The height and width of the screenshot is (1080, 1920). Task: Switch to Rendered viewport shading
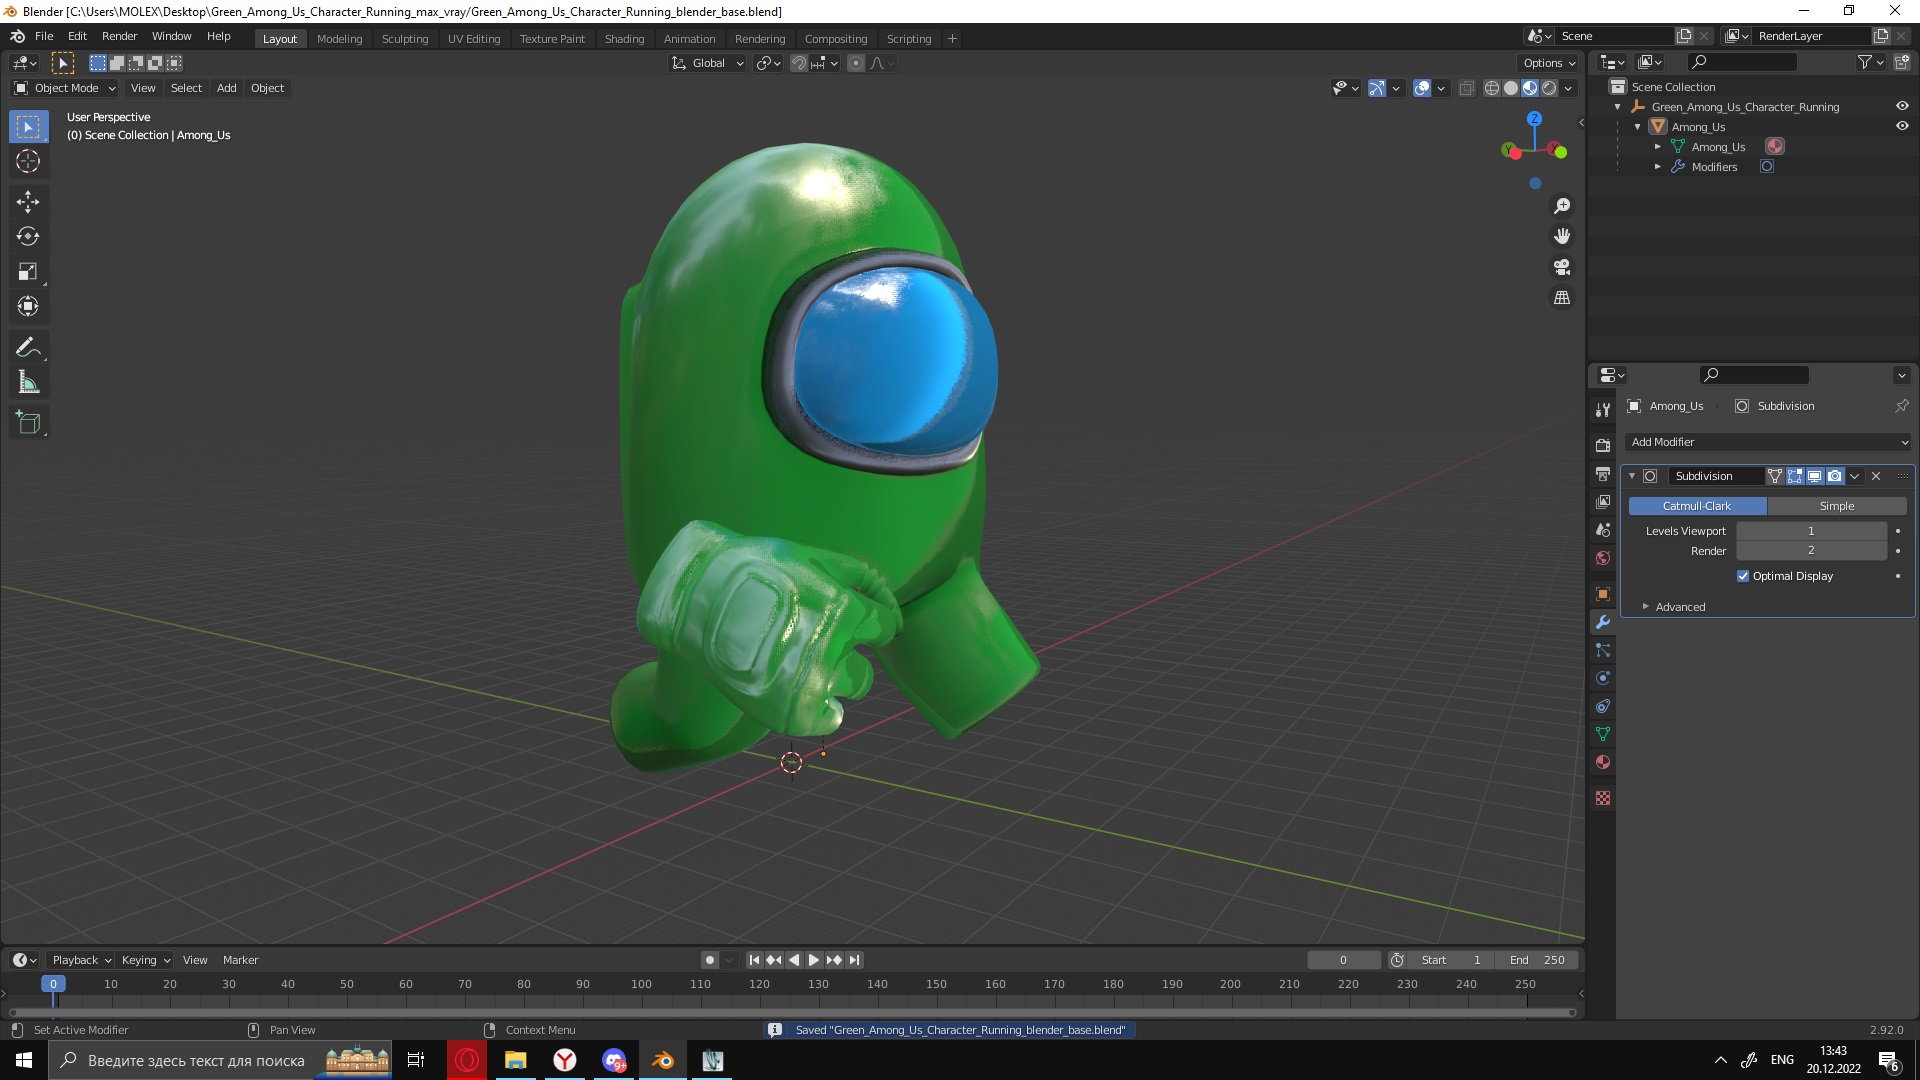click(x=1549, y=88)
